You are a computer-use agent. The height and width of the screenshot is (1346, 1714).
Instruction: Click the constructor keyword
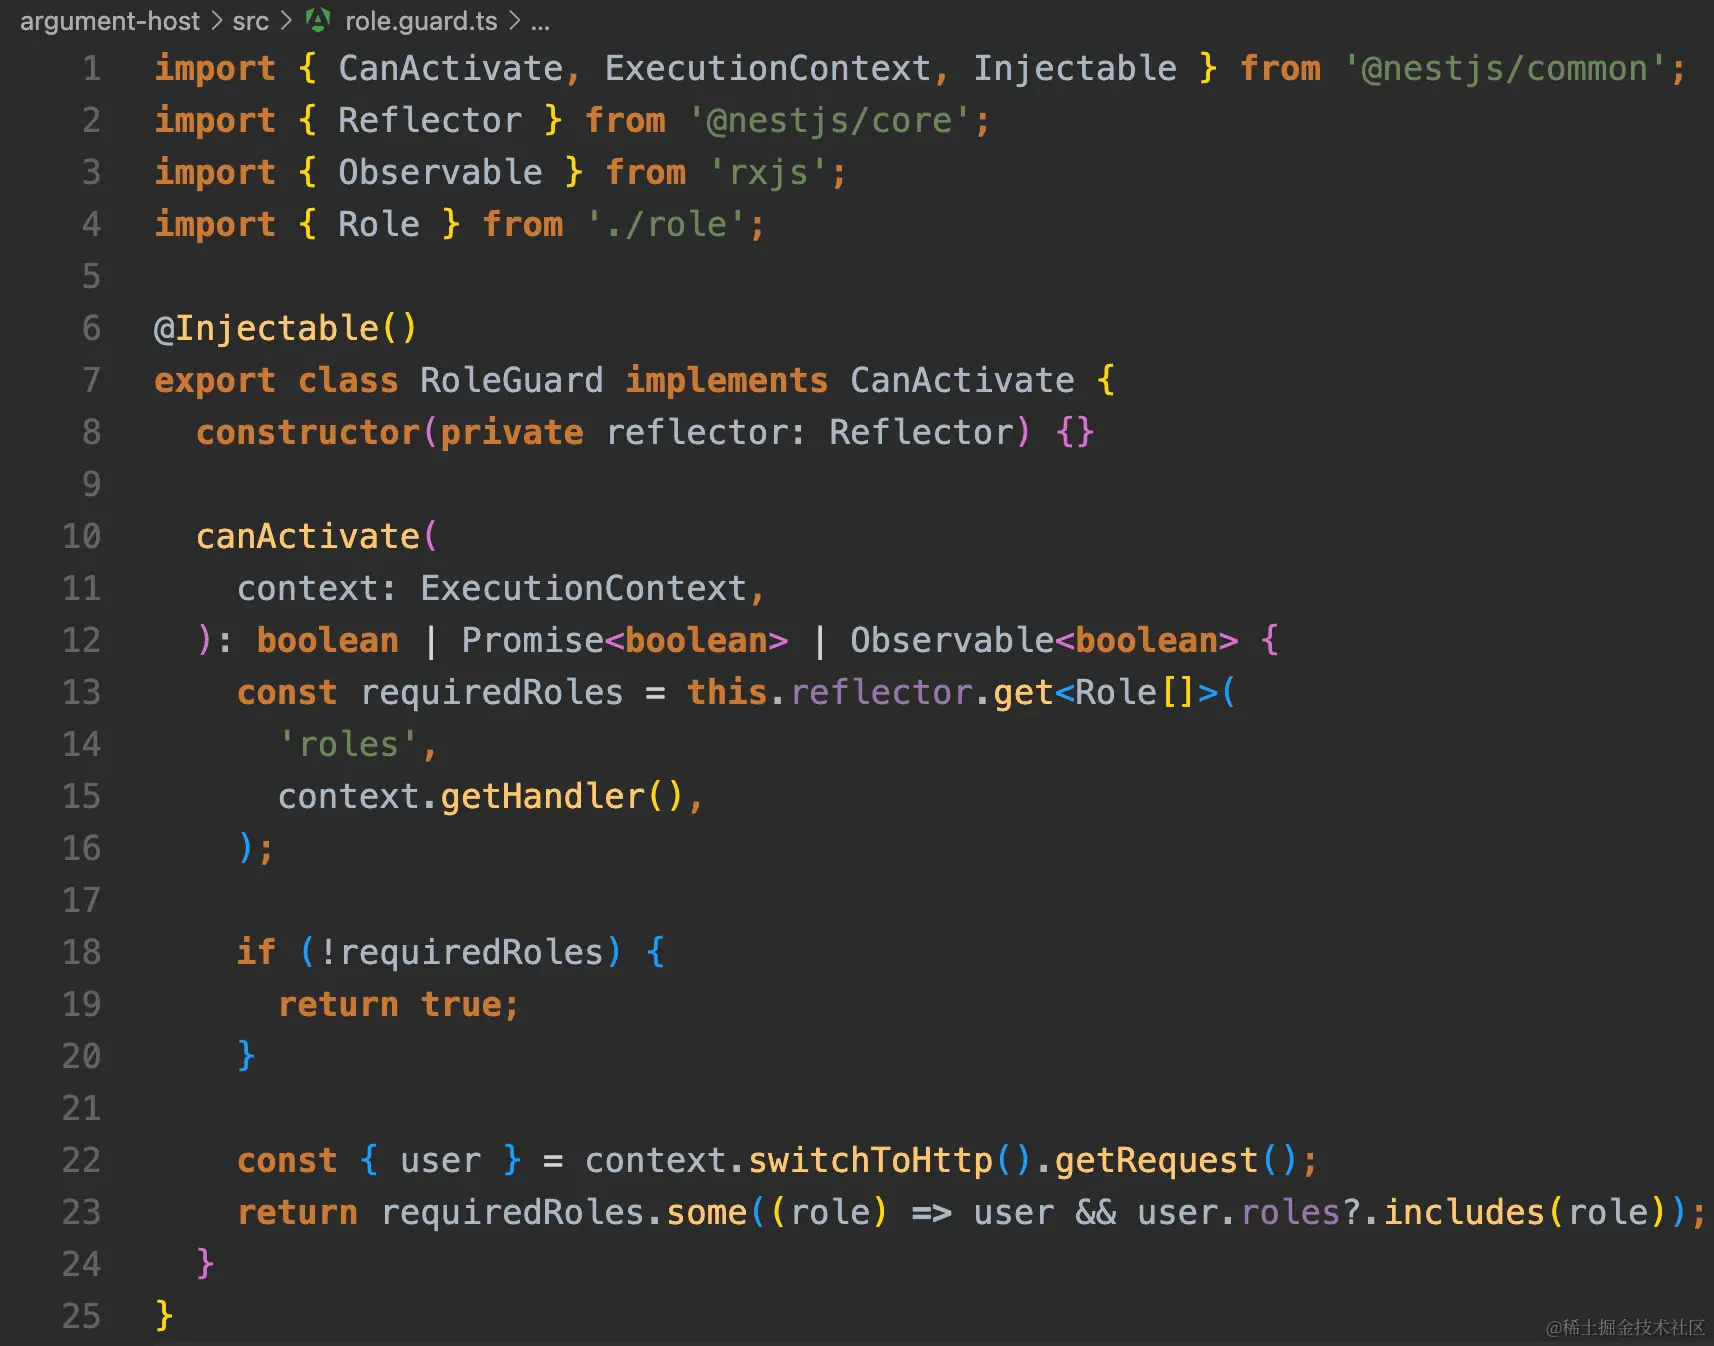click(308, 432)
